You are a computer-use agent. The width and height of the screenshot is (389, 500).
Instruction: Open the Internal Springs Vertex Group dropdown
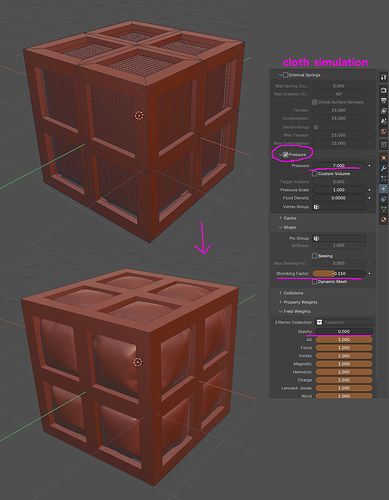(339, 127)
